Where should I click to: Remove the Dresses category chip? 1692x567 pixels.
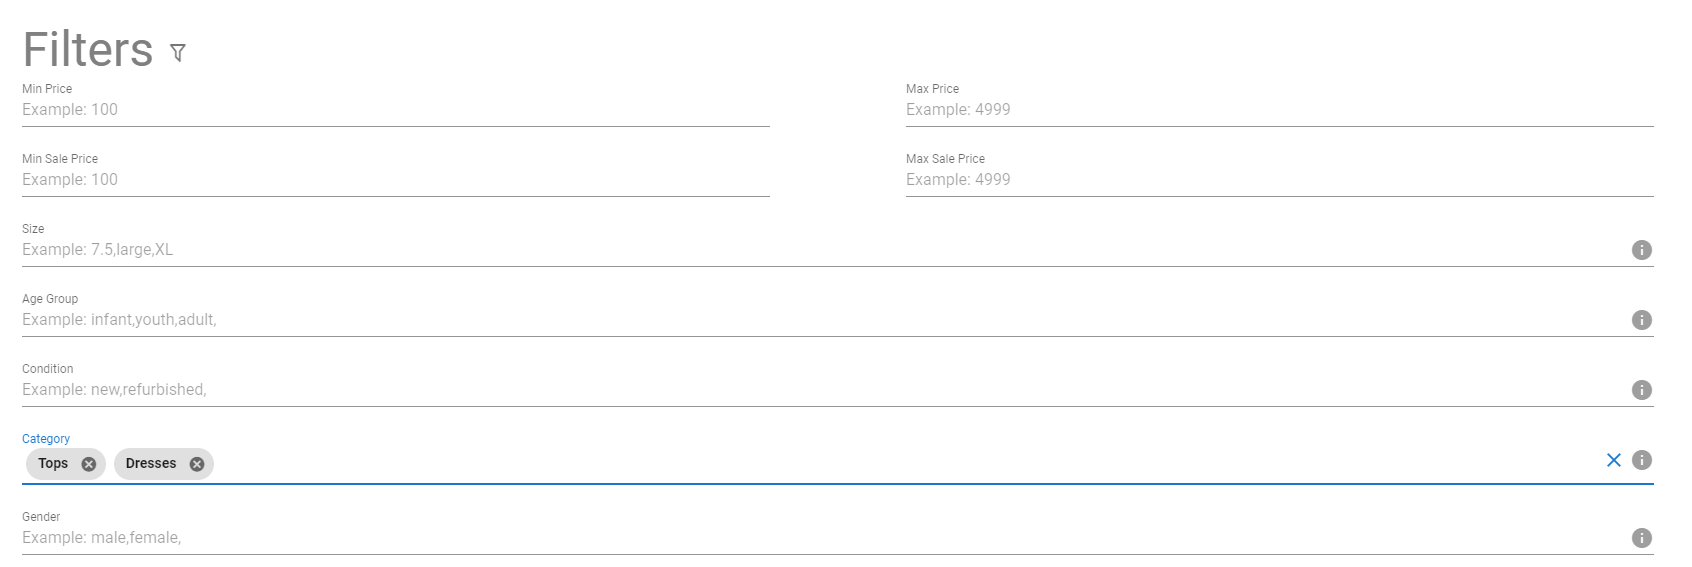(197, 464)
